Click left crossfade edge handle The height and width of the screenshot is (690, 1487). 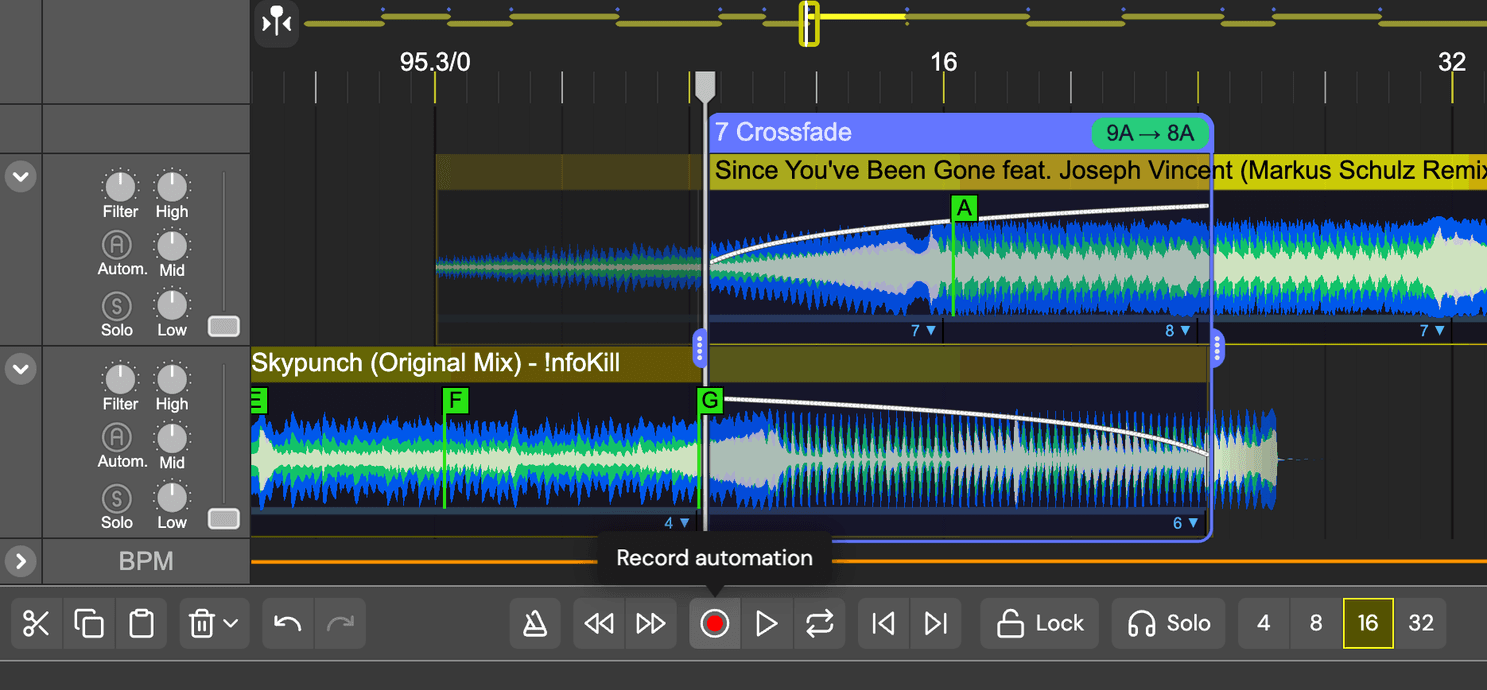[x=700, y=348]
